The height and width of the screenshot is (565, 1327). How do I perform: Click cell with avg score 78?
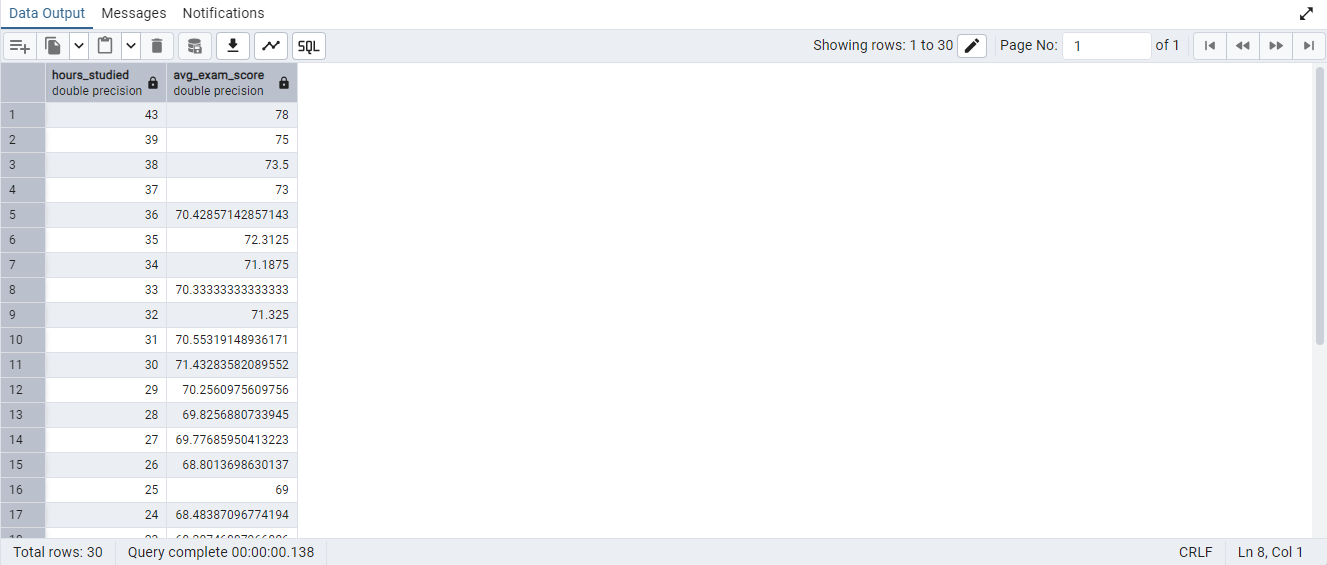pos(232,115)
